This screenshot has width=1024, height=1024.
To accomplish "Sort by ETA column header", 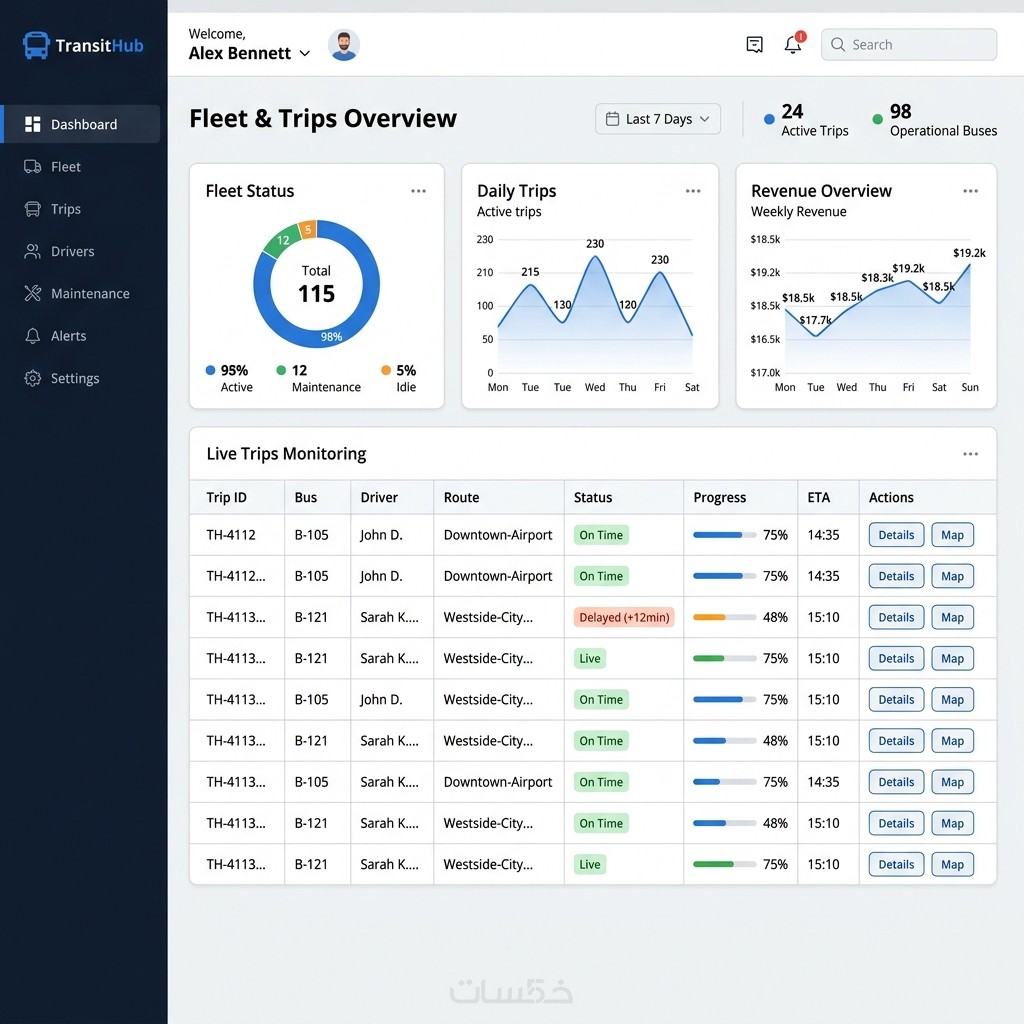I will (x=818, y=498).
